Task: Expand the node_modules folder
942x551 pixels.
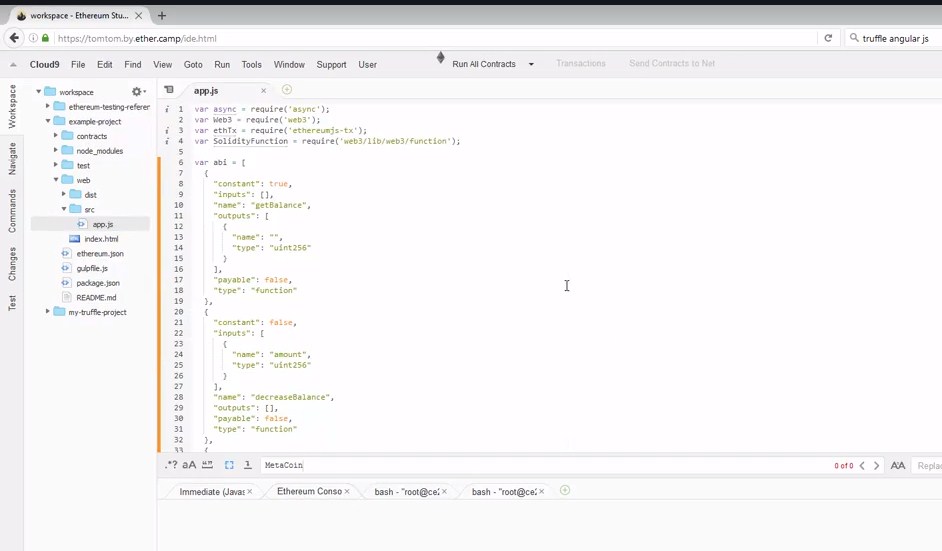Action: (x=56, y=150)
